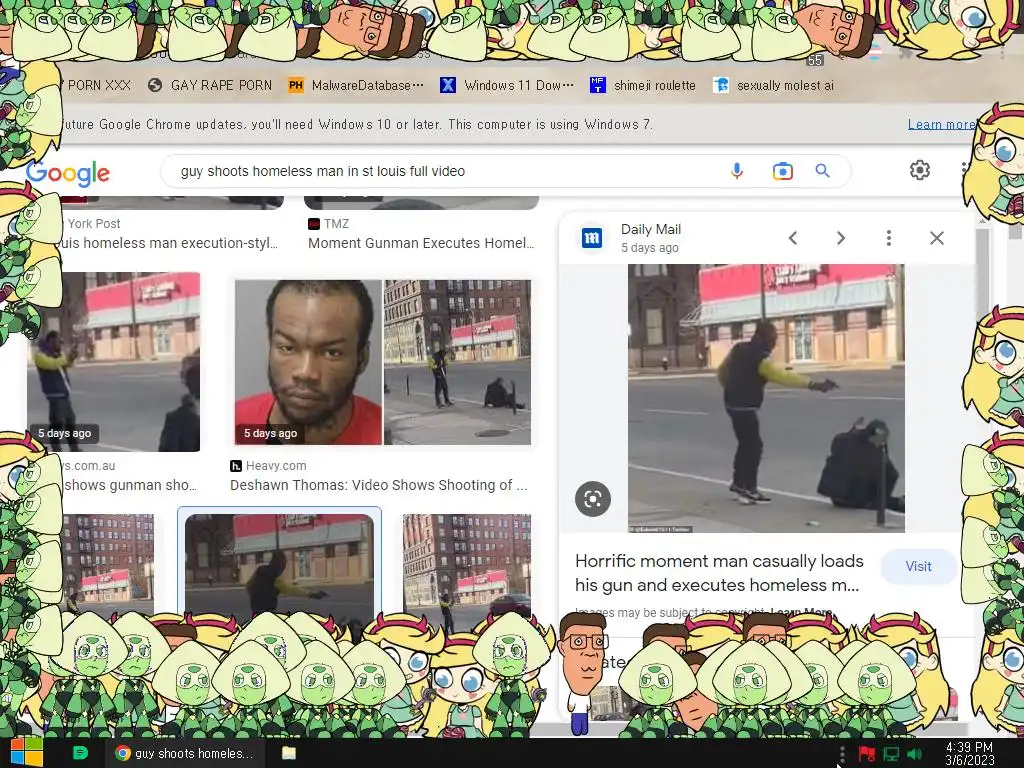1024x768 pixels.
Task: Click inside the Google search query field
Action: point(444,171)
